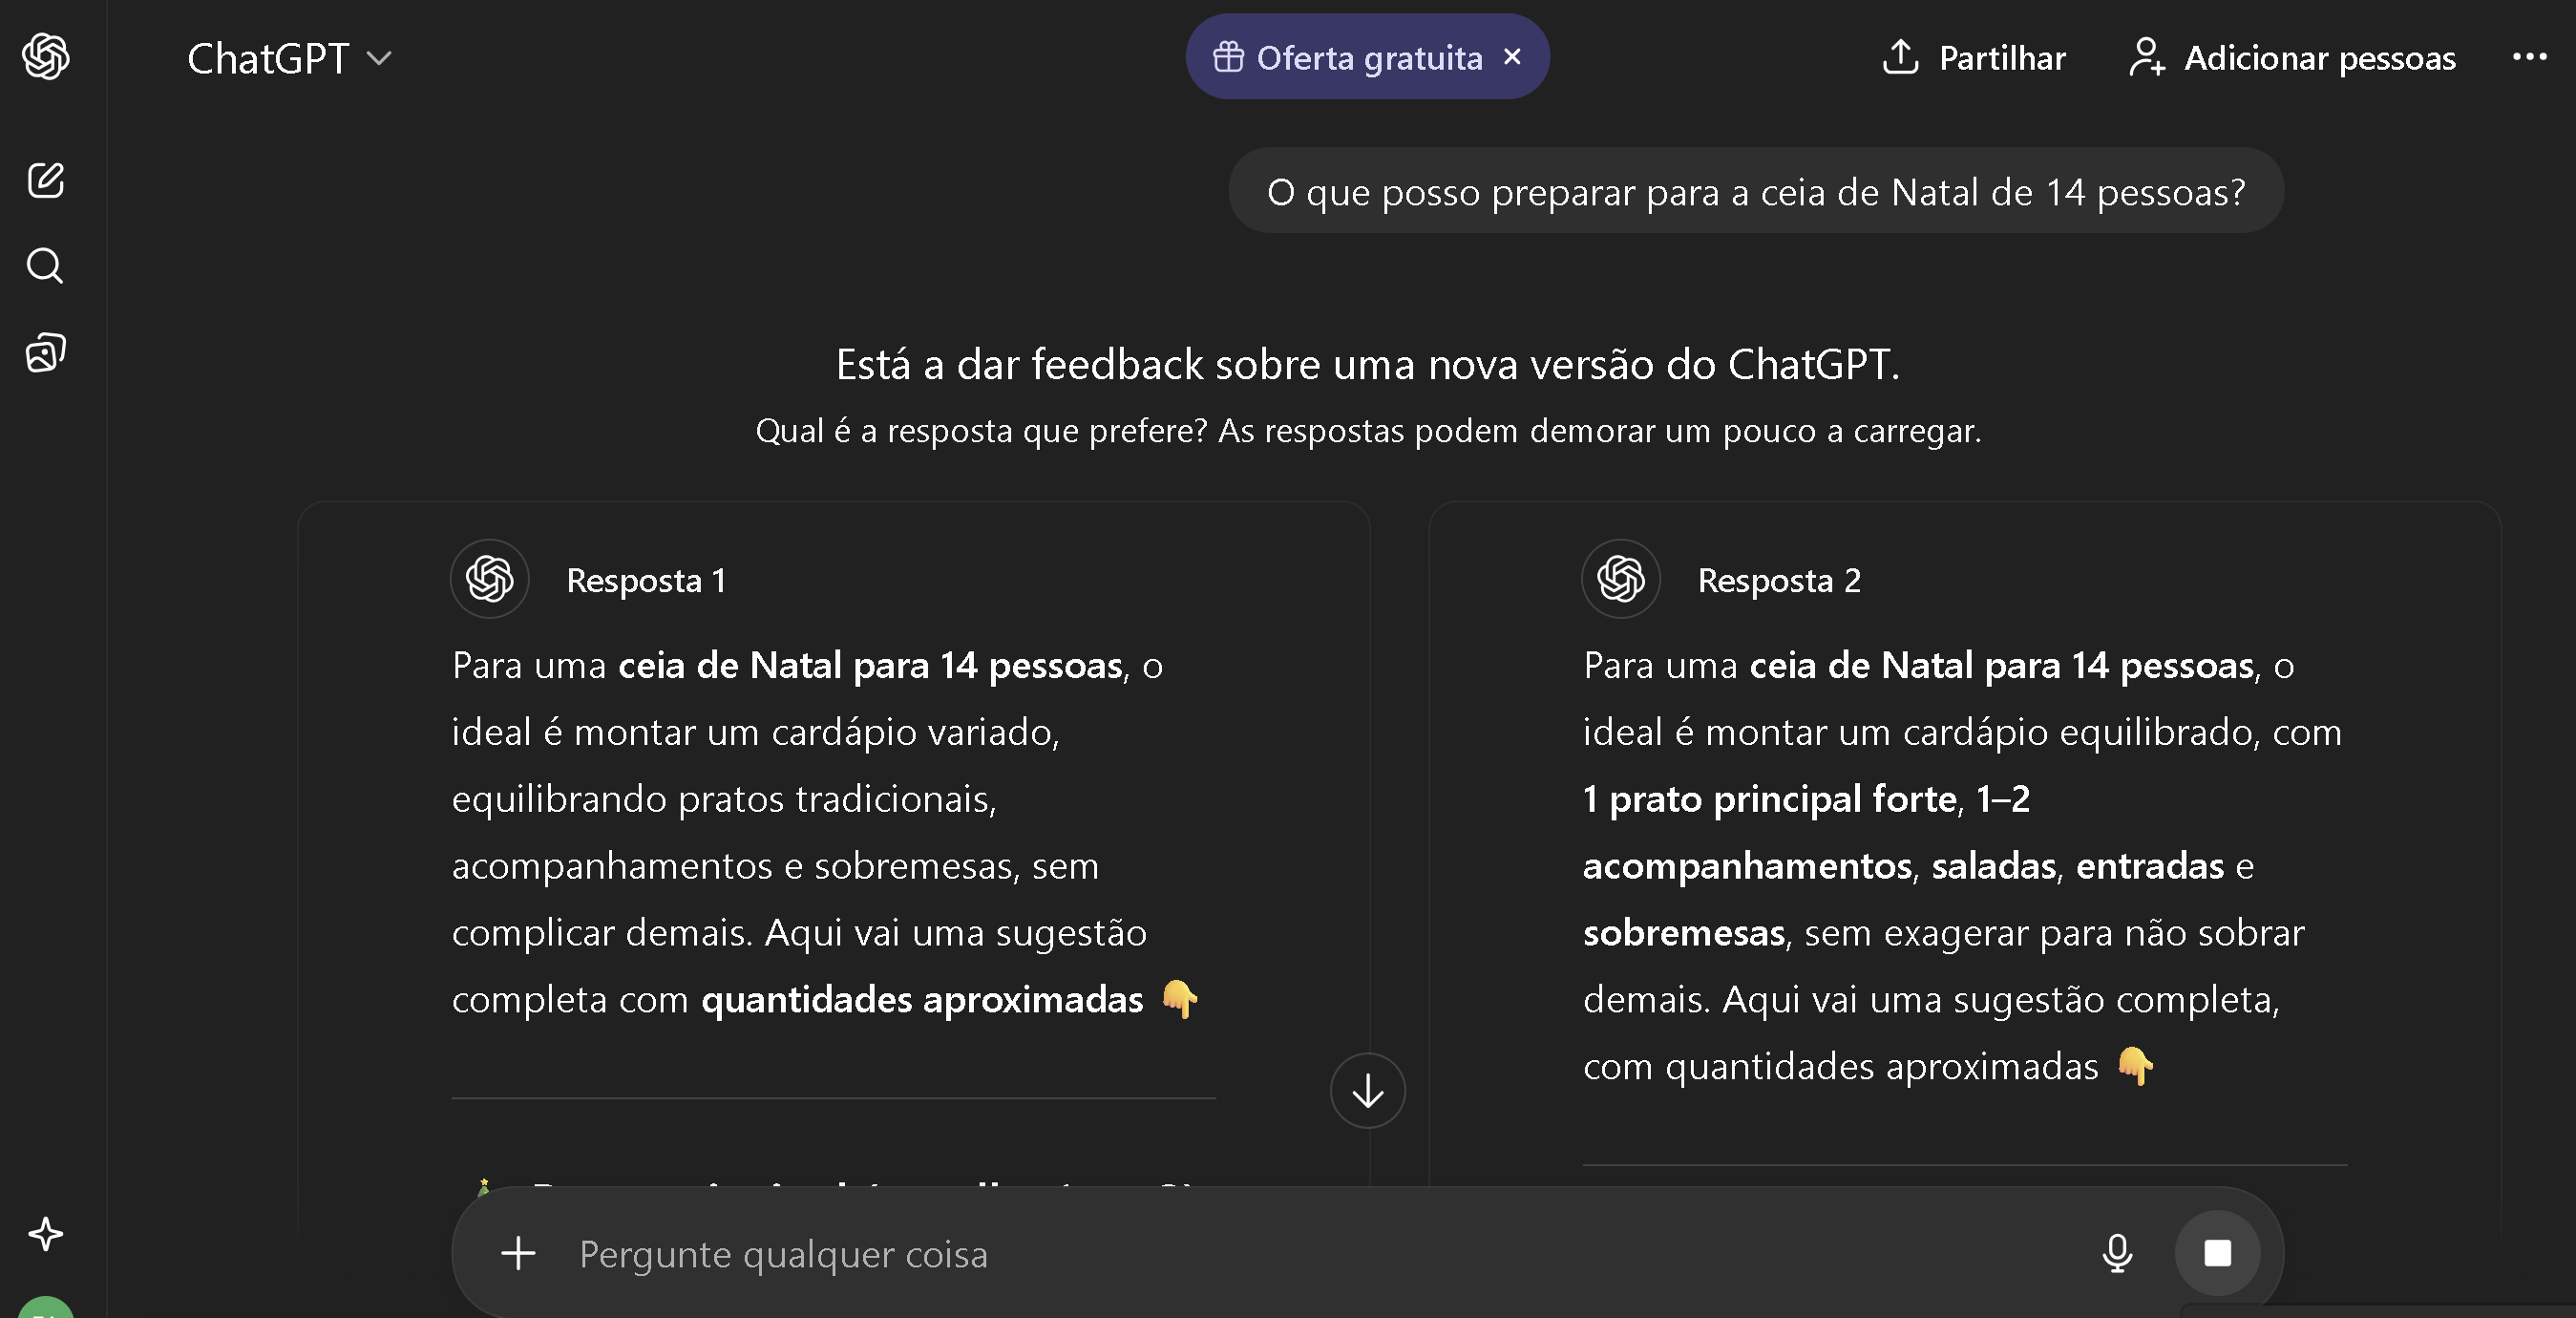Click the microphone dictation icon
This screenshot has height=1318, width=2576.
point(2117,1253)
